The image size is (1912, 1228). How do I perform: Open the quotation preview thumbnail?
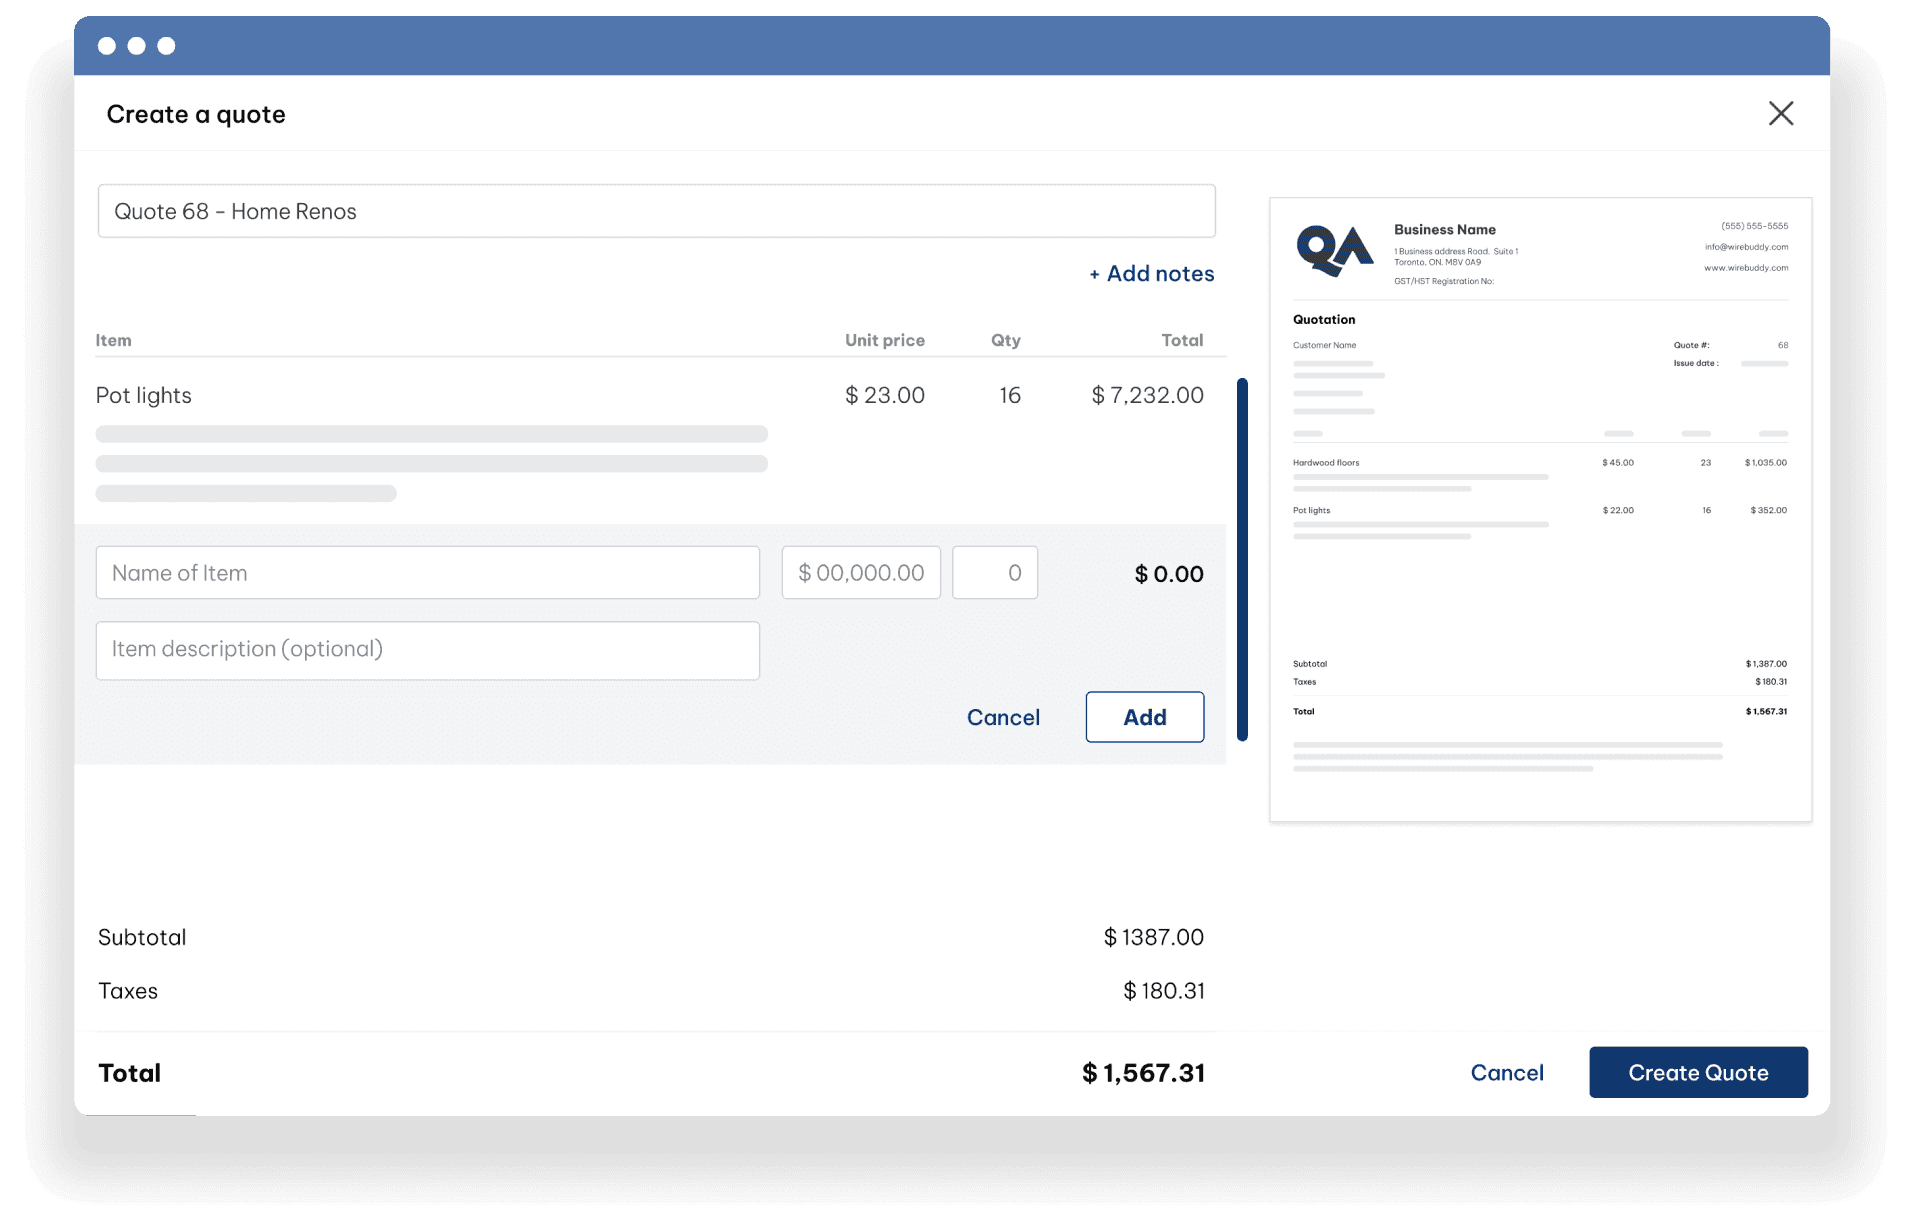tap(1540, 510)
